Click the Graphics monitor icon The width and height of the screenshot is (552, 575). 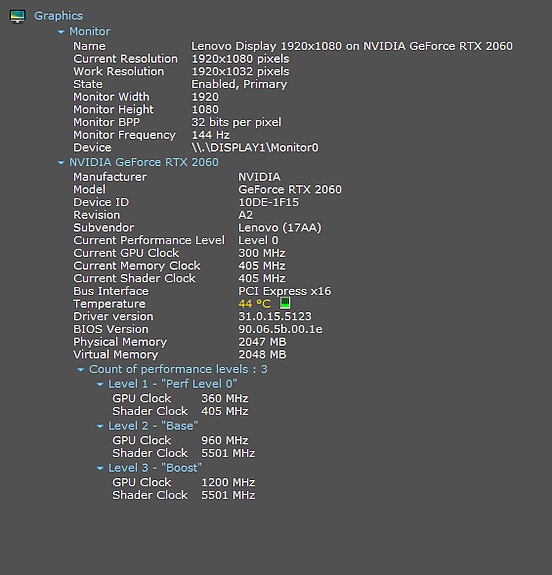pos(17,17)
